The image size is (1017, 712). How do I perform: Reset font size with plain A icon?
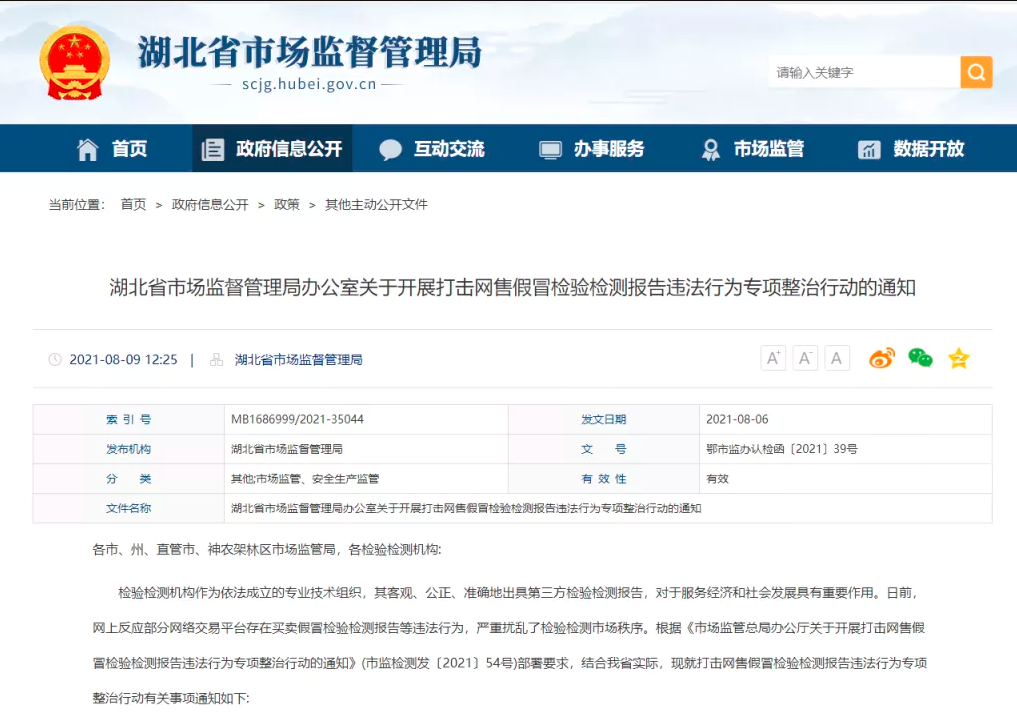tap(837, 358)
